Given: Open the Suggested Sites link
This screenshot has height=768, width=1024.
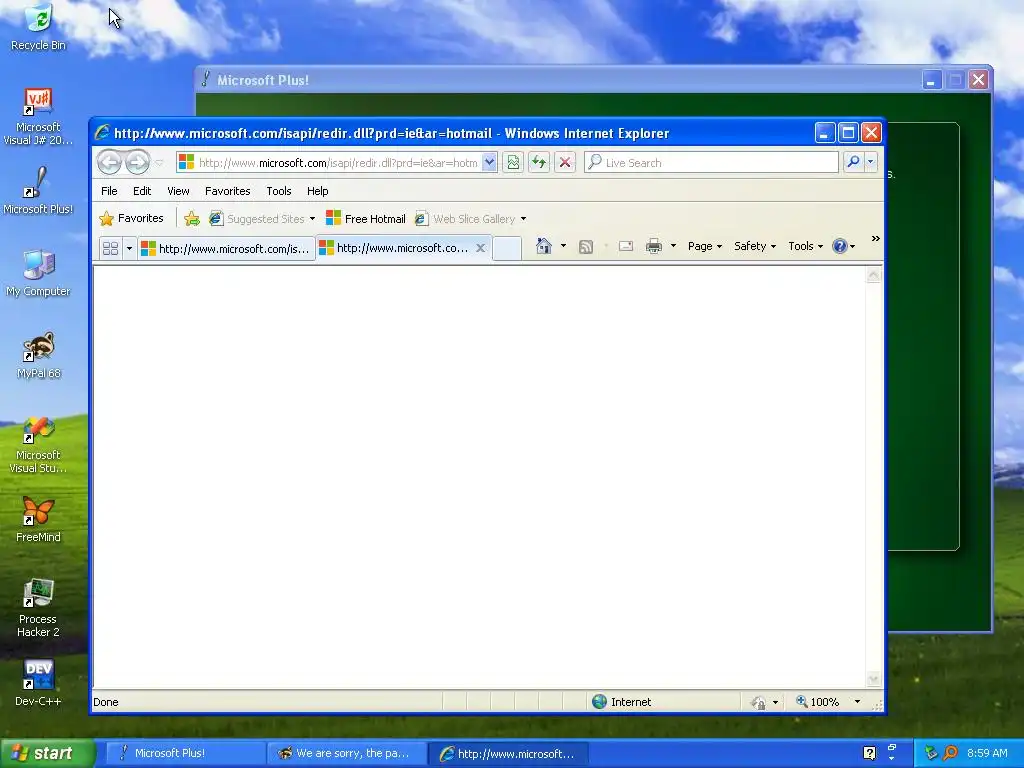Looking at the screenshot, I should (x=257, y=219).
